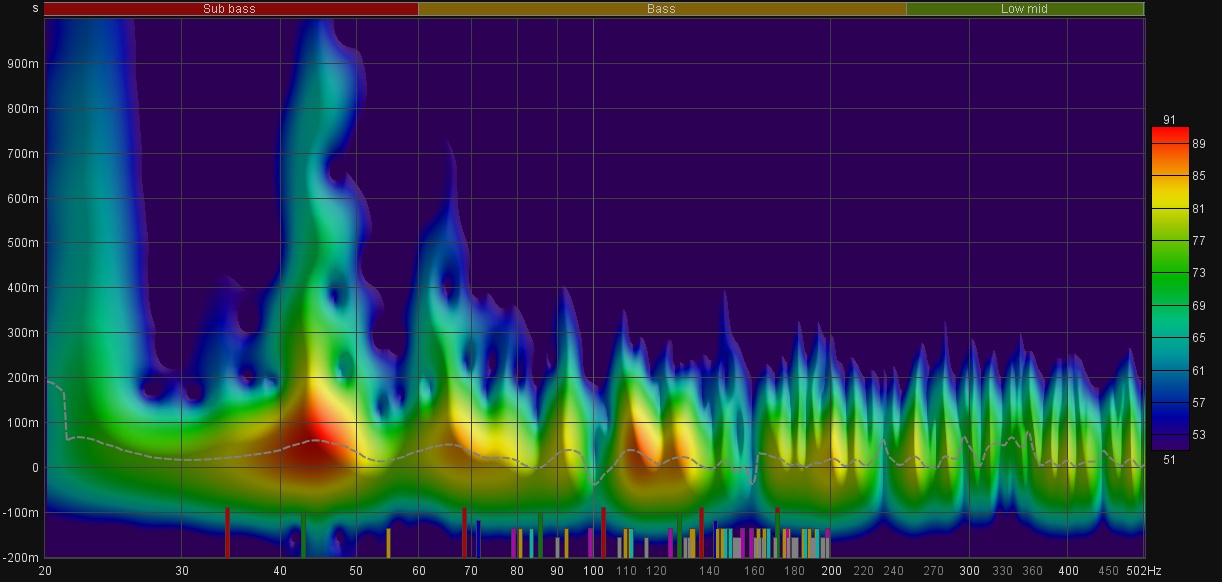
Task: Select the Bass frequency band header
Action: [x=661, y=9]
